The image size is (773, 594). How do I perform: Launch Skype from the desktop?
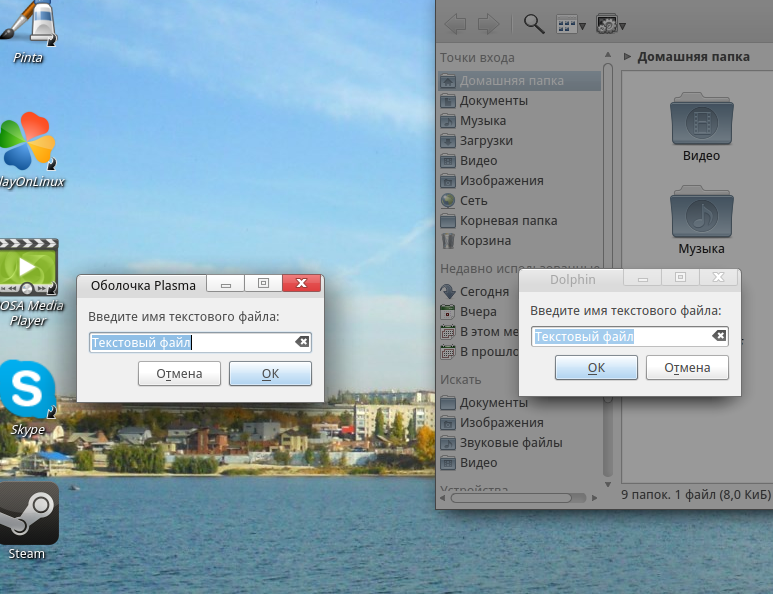click(28, 397)
